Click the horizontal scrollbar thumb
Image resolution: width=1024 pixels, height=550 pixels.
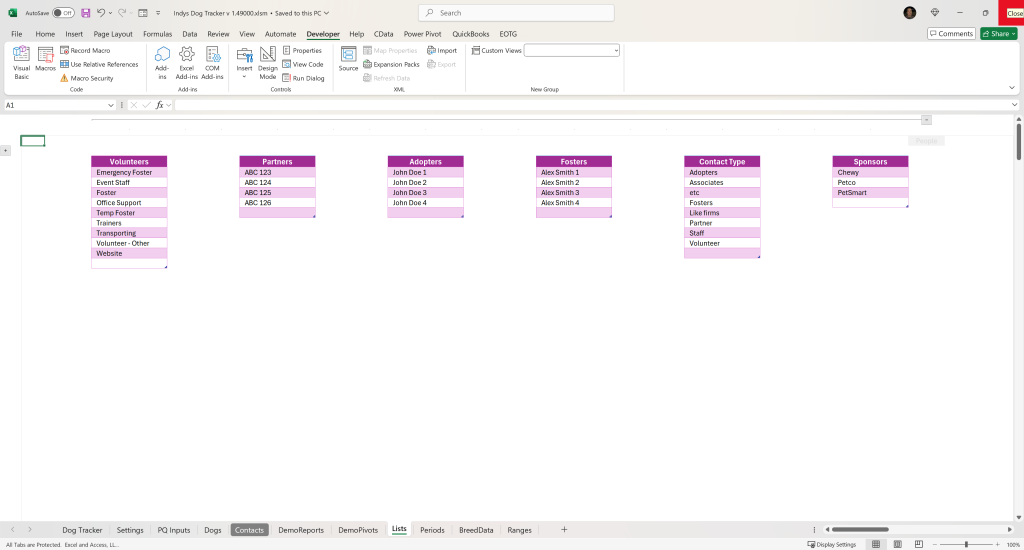[860, 530]
